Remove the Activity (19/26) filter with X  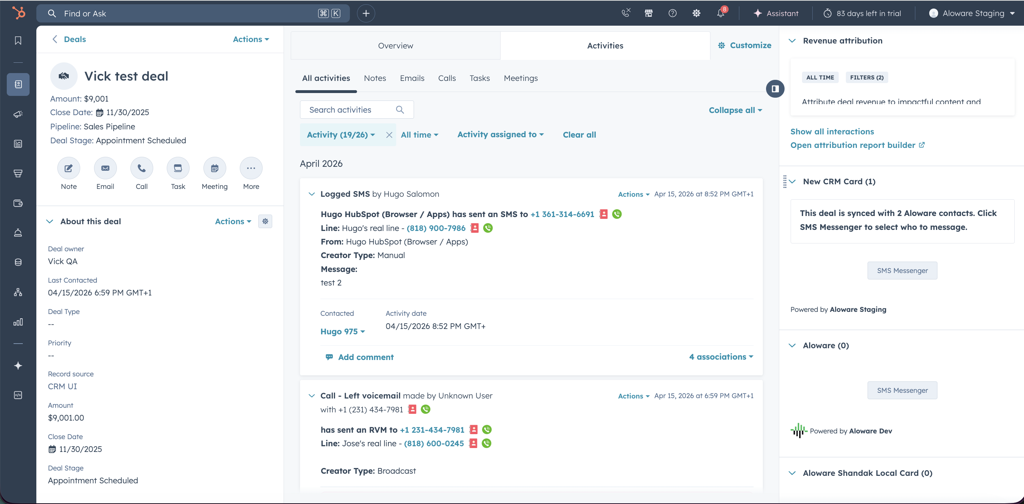[389, 135]
